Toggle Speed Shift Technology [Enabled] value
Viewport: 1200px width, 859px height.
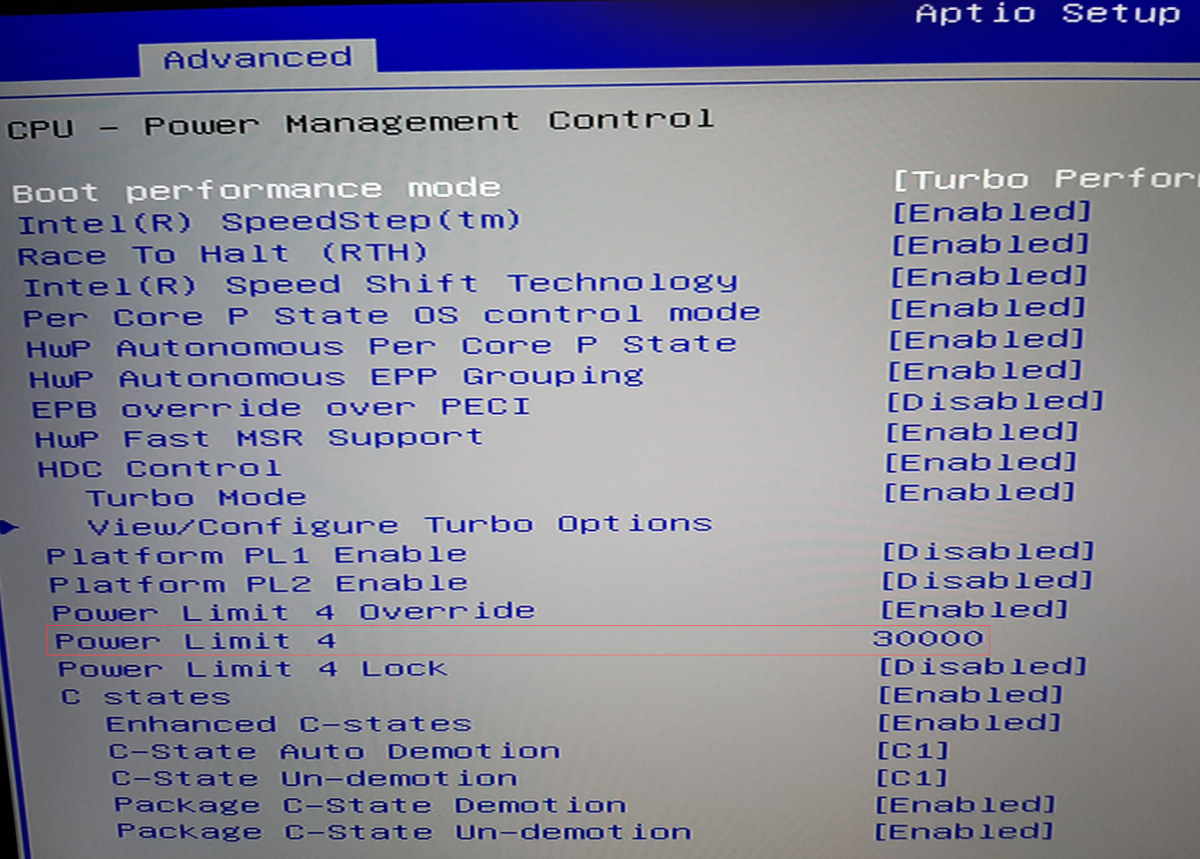tap(988, 276)
